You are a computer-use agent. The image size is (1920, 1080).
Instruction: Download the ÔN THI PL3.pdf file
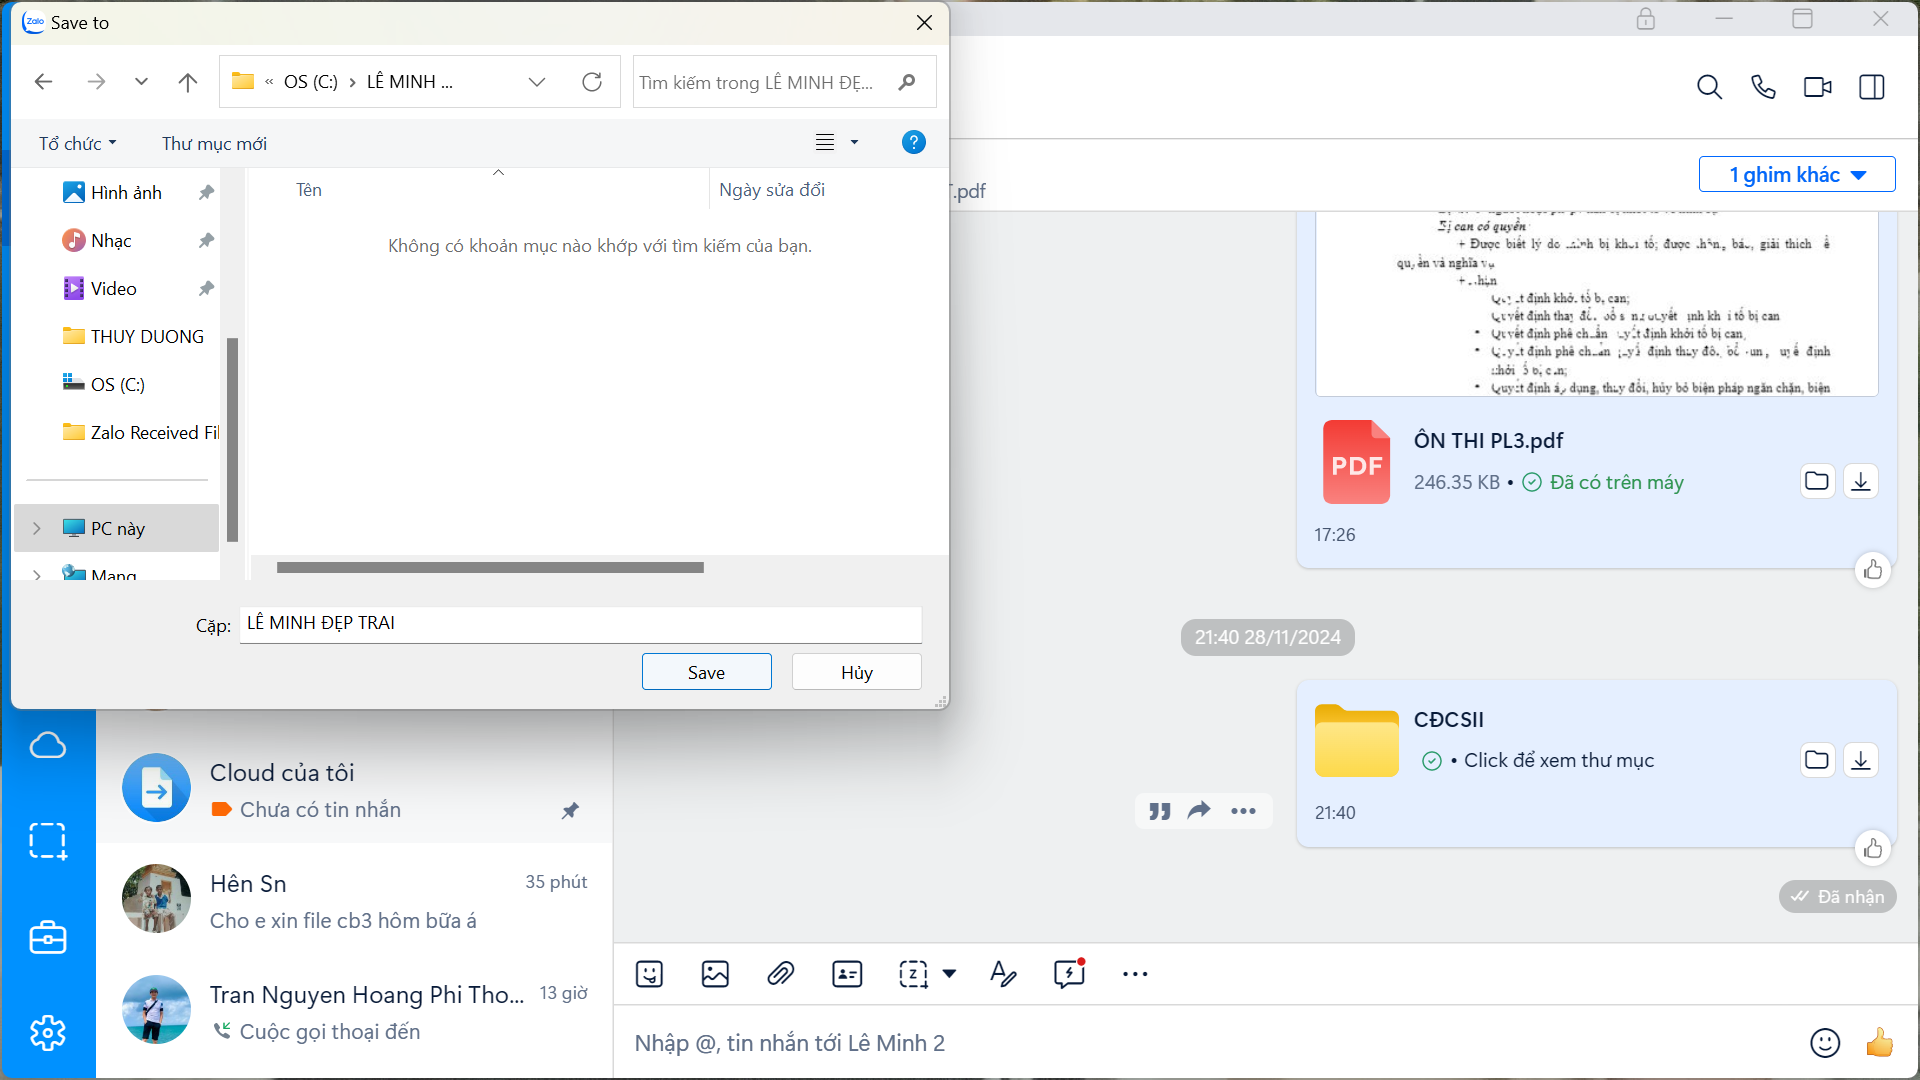point(1860,482)
